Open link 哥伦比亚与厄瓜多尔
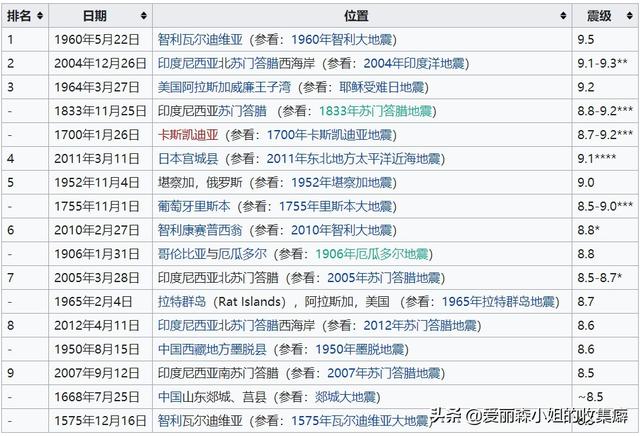The width and height of the screenshot is (640, 436). point(212,254)
